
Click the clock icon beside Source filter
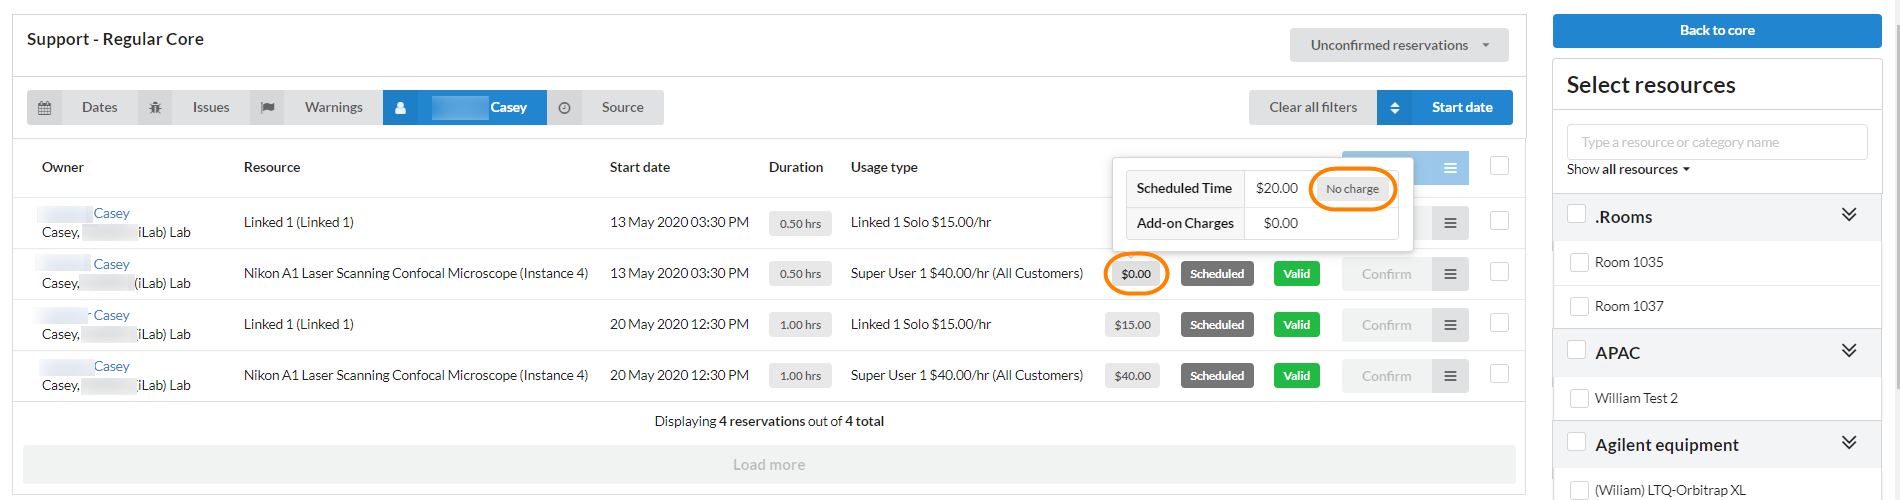(x=564, y=108)
